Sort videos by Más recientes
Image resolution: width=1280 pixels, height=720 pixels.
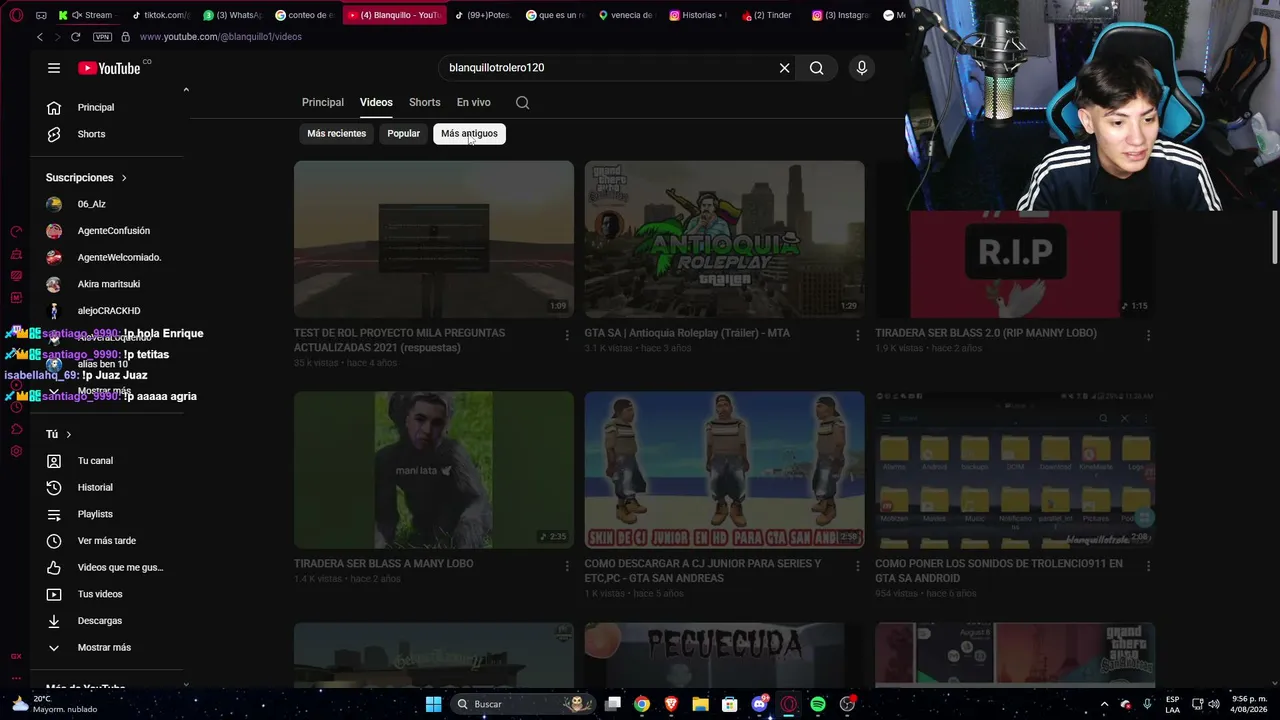pyautogui.click(x=336, y=133)
